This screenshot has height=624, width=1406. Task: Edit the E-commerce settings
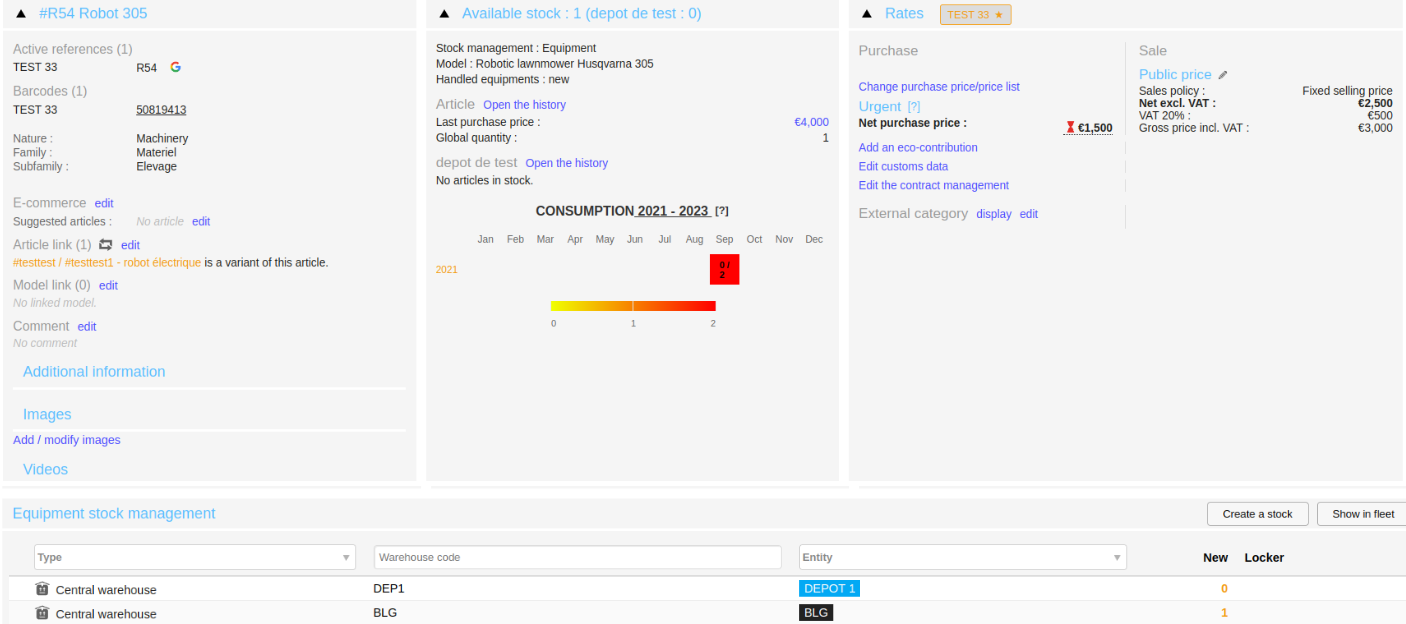tap(104, 203)
